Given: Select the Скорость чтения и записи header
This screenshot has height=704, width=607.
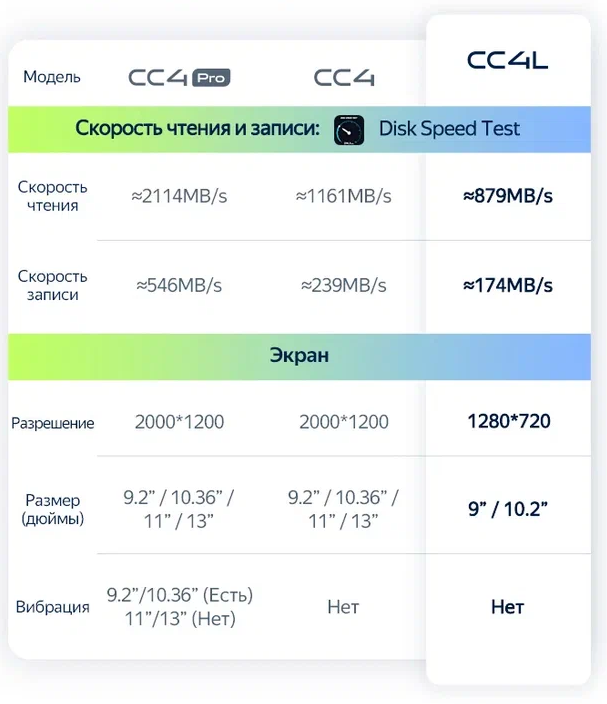Looking at the screenshot, I should coord(198,128).
